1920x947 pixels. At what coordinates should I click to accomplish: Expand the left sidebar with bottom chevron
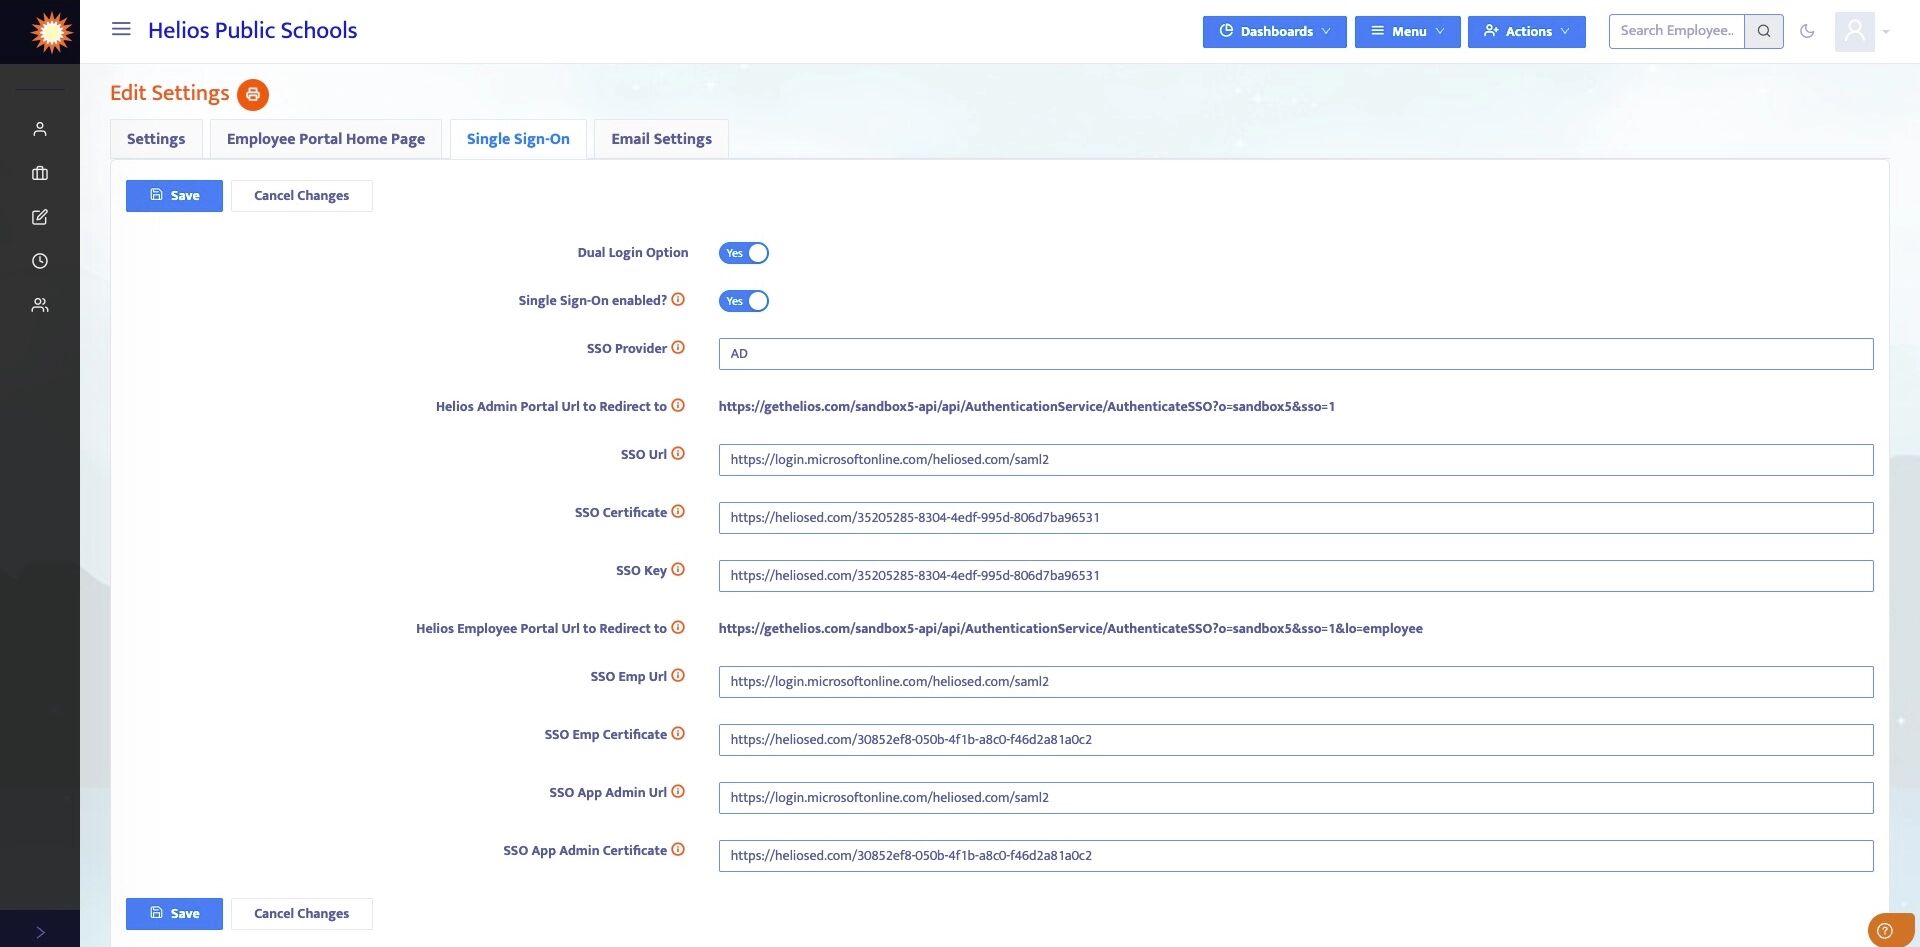pos(40,932)
